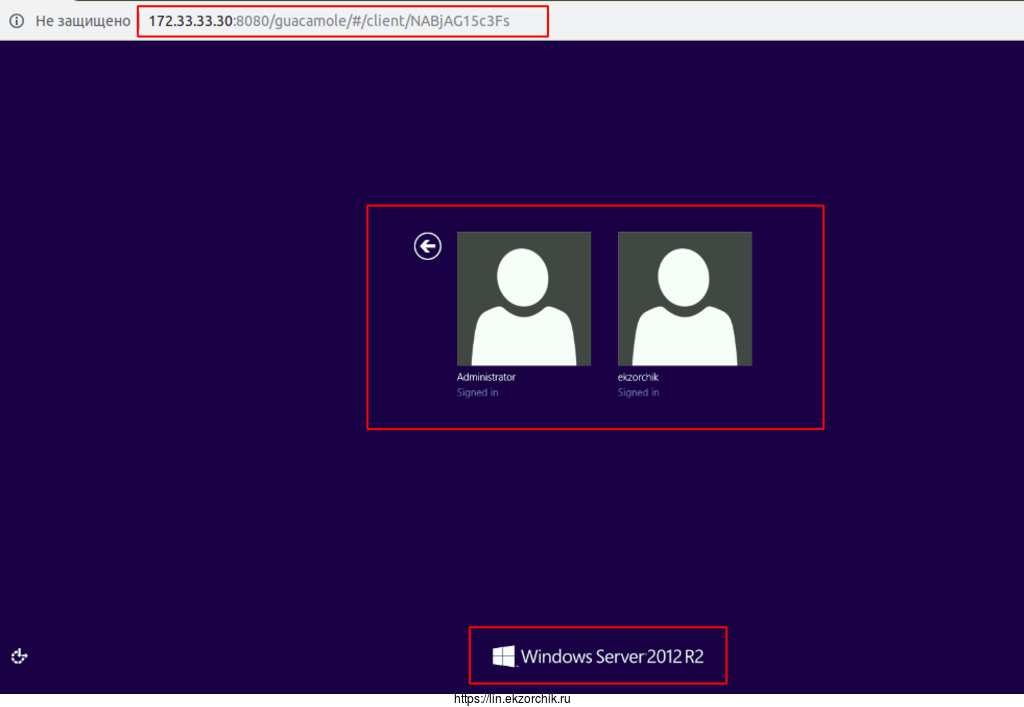
Task: Click the head silhouette of ekzorchik picture
Action: 685,276
